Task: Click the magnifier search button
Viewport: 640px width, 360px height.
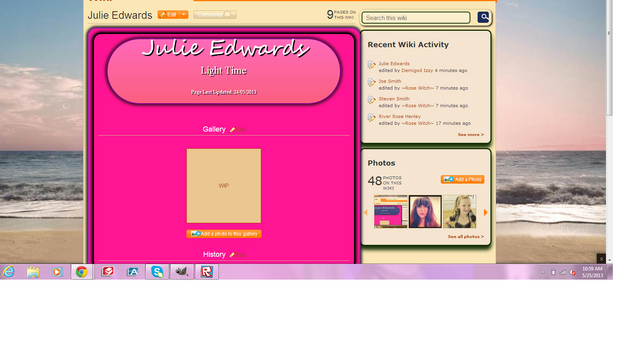Action: [483, 17]
